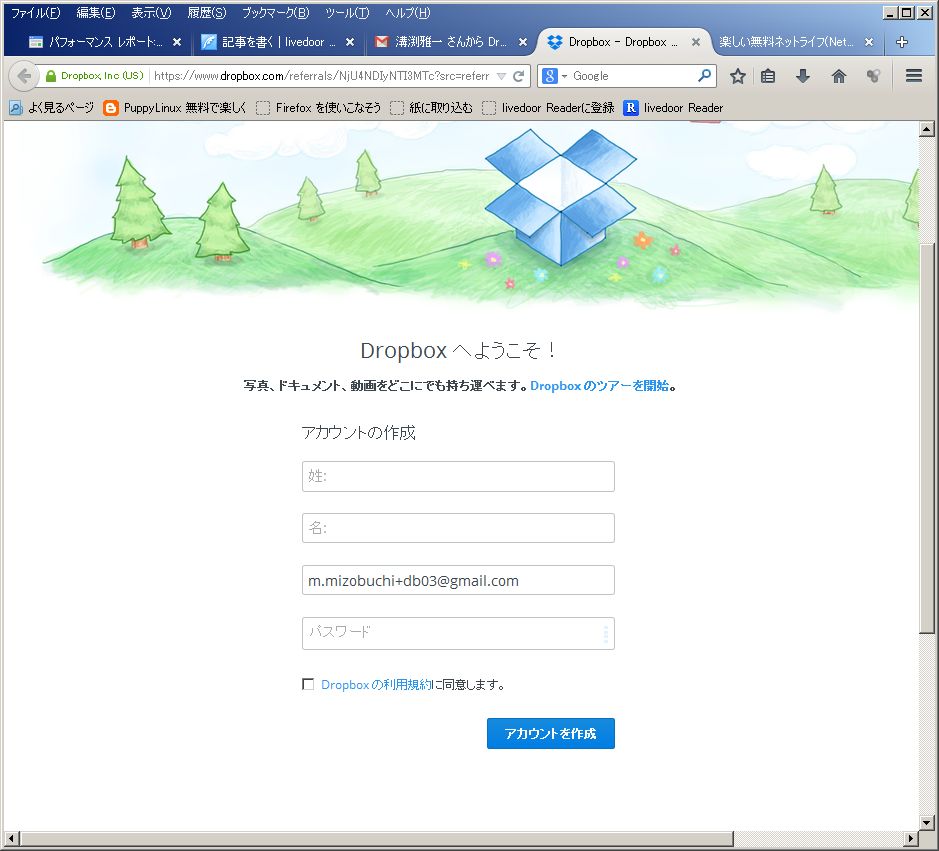The height and width of the screenshot is (851, 939).
Task: Click the password strength indicator dots
Action: tap(605, 634)
